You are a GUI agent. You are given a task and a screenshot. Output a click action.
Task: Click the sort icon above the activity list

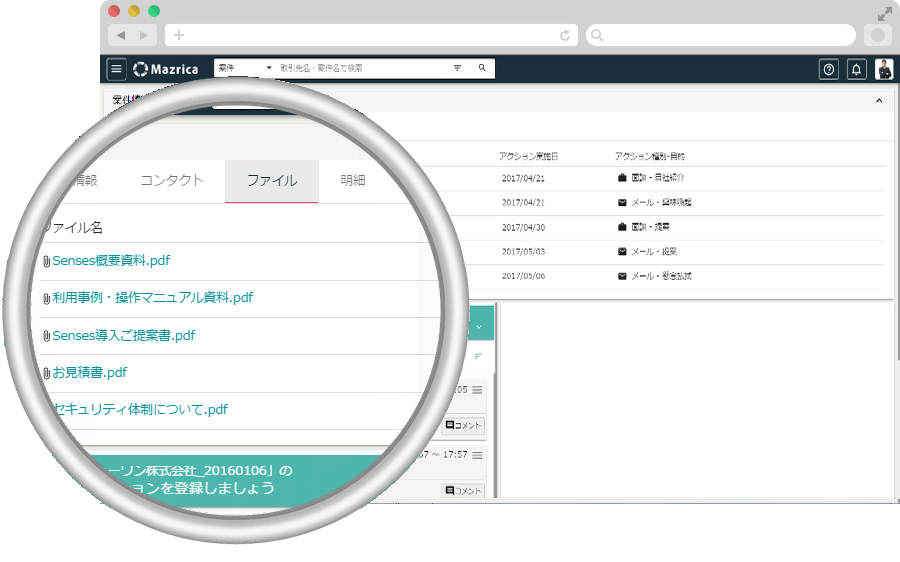[x=478, y=356]
